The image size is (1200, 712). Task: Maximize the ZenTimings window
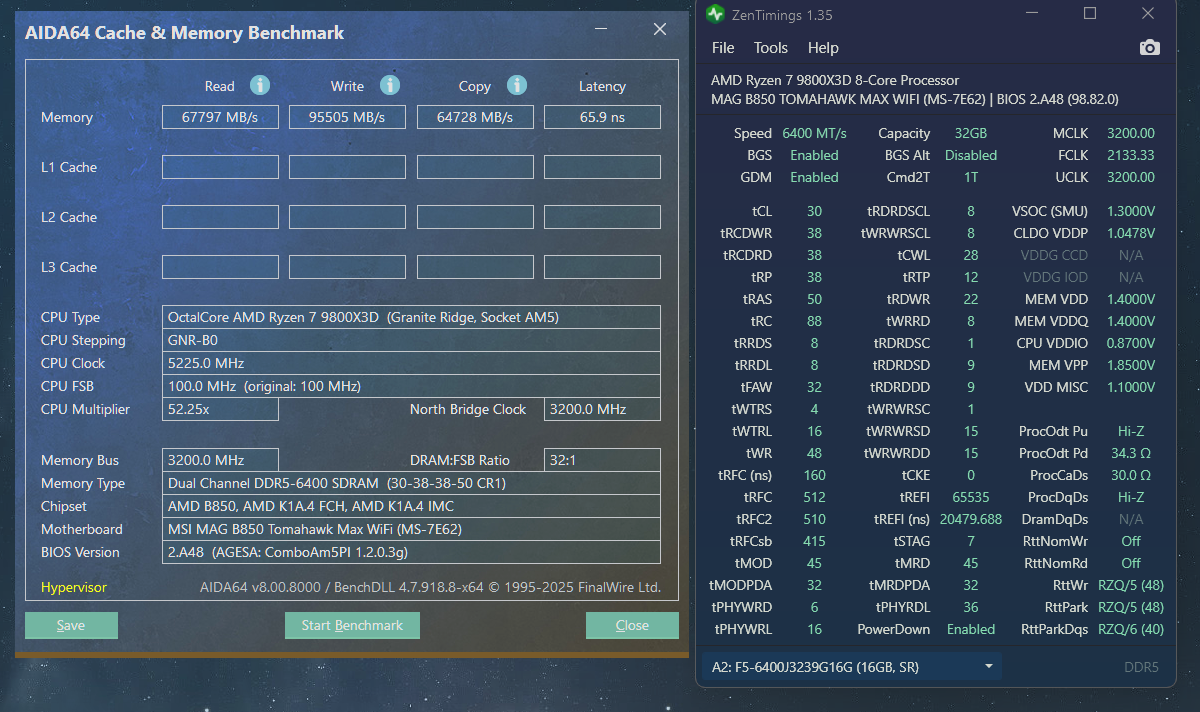[1090, 14]
